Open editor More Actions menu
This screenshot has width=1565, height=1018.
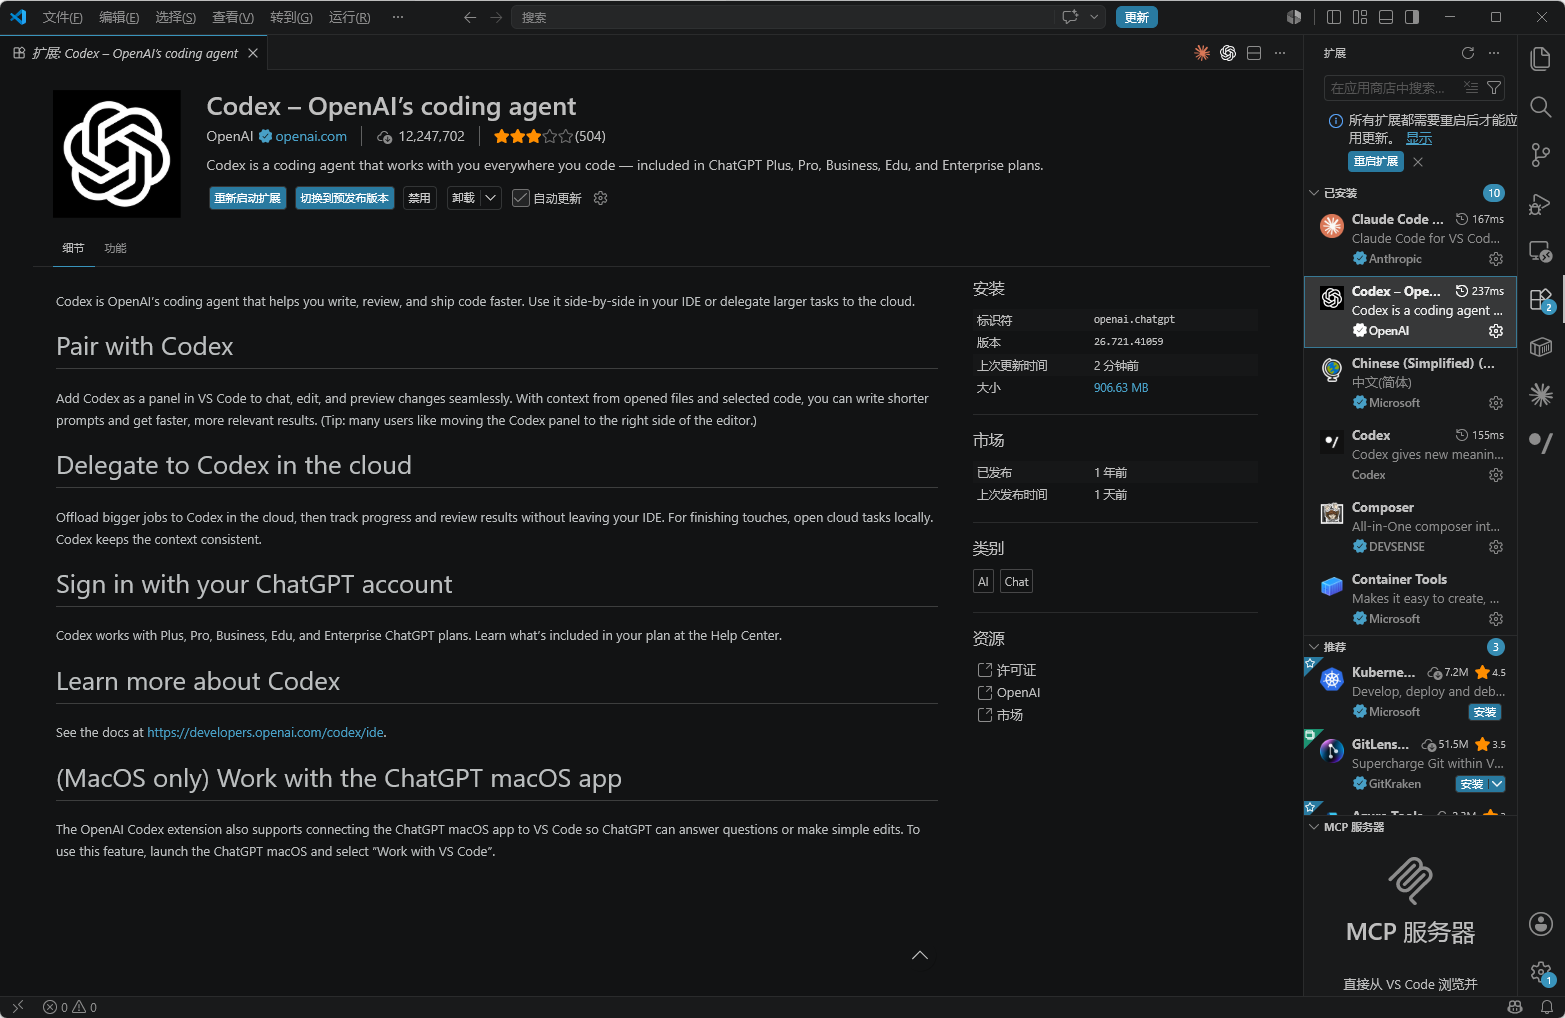pos(1280,53)
